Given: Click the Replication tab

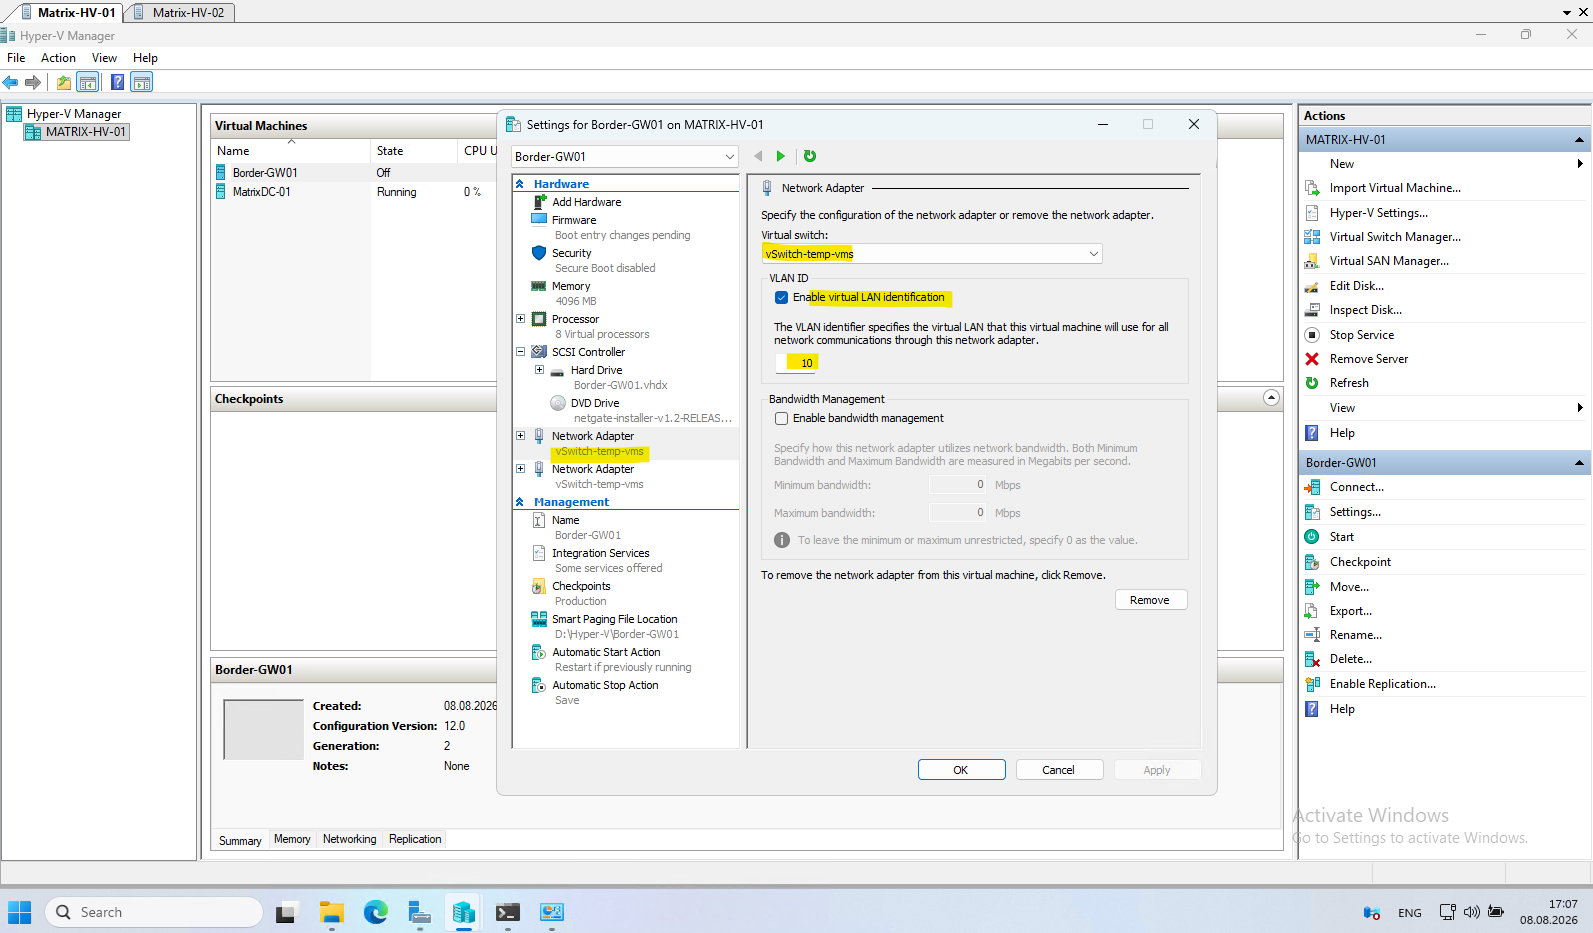Looking at the screenshot, I should tap(415, 840).
